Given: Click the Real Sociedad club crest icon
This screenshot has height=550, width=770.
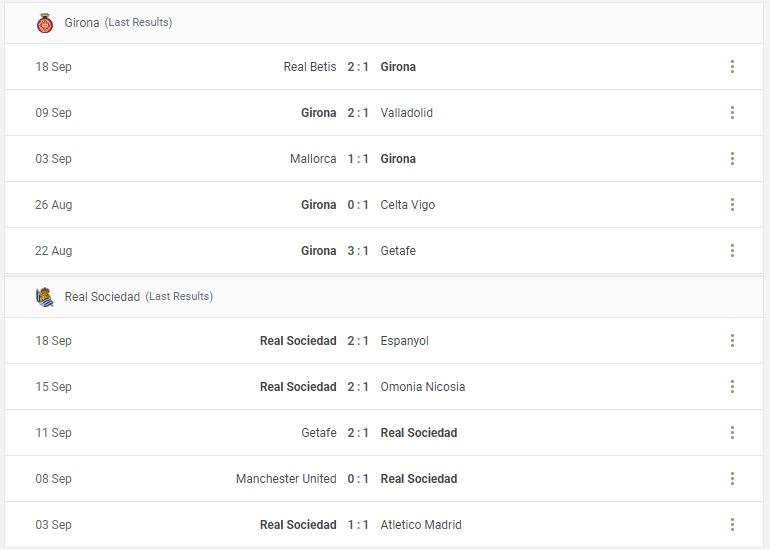Looking at the screenshot, I should pos(45,297).
